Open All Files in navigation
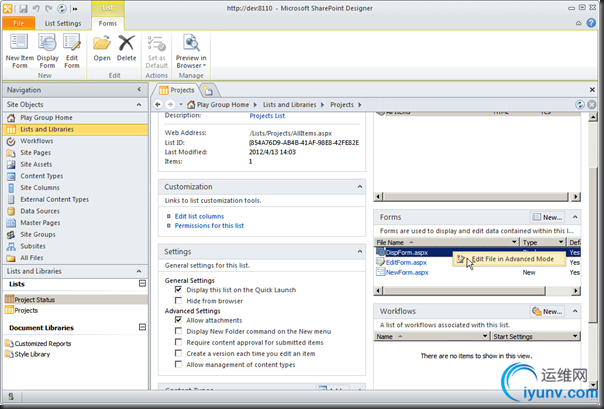Viewport: 604px width, 409px height. (x=32, y=258)
